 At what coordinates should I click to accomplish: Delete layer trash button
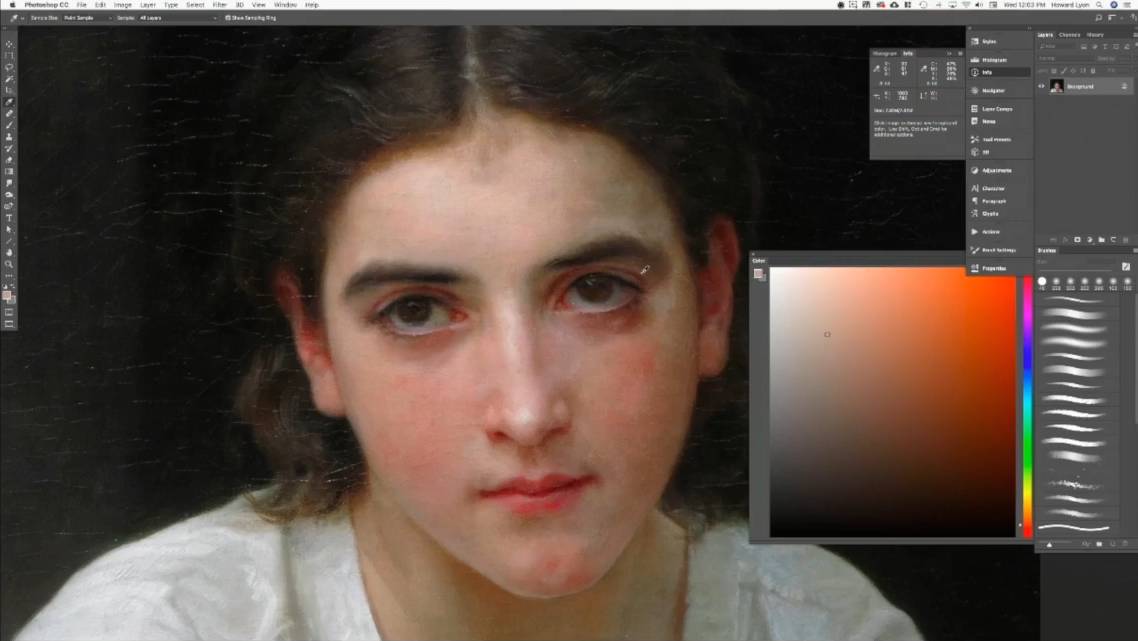1126,240
